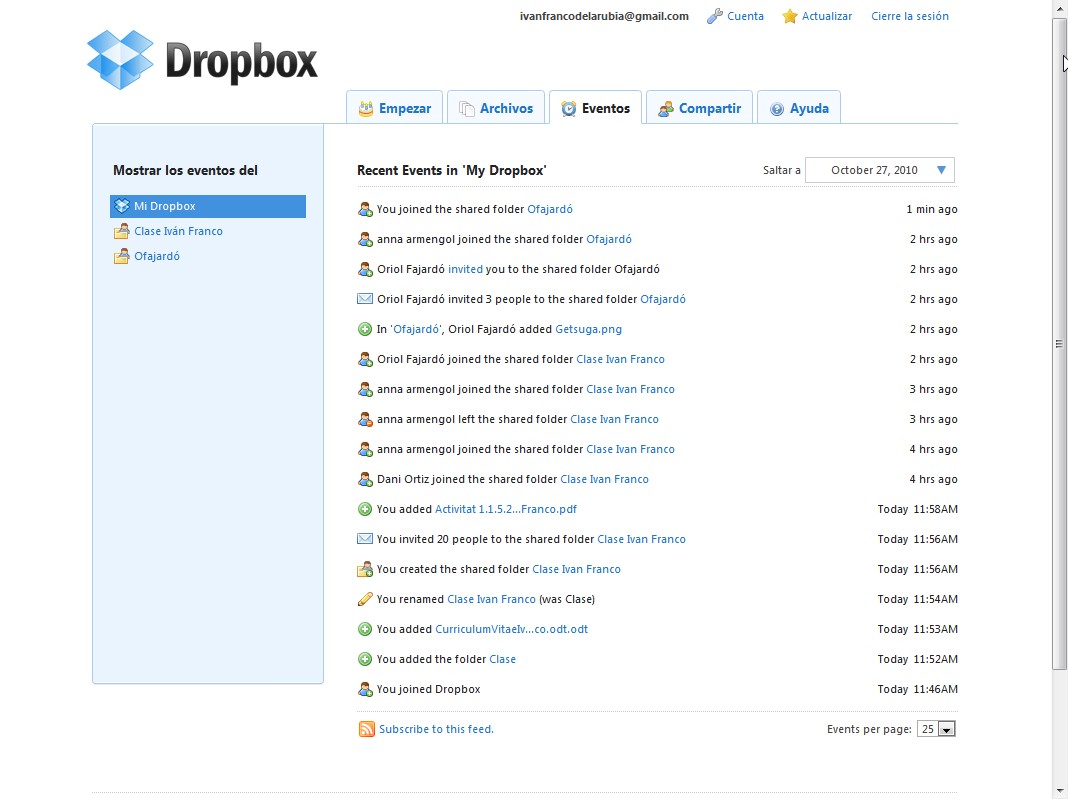This screenshot has height=799, width=1068.
Task: Open the Cuenta account link
Action: click(745, 16)
